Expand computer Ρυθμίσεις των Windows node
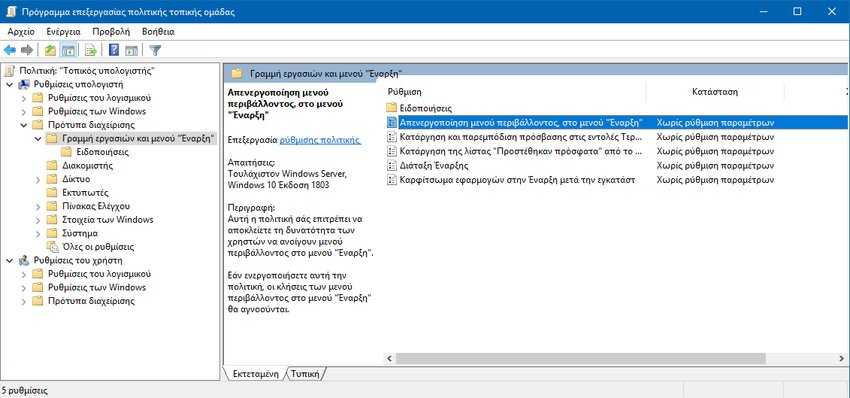The width and height of the screenshot is (850, 398). point(24,112)
